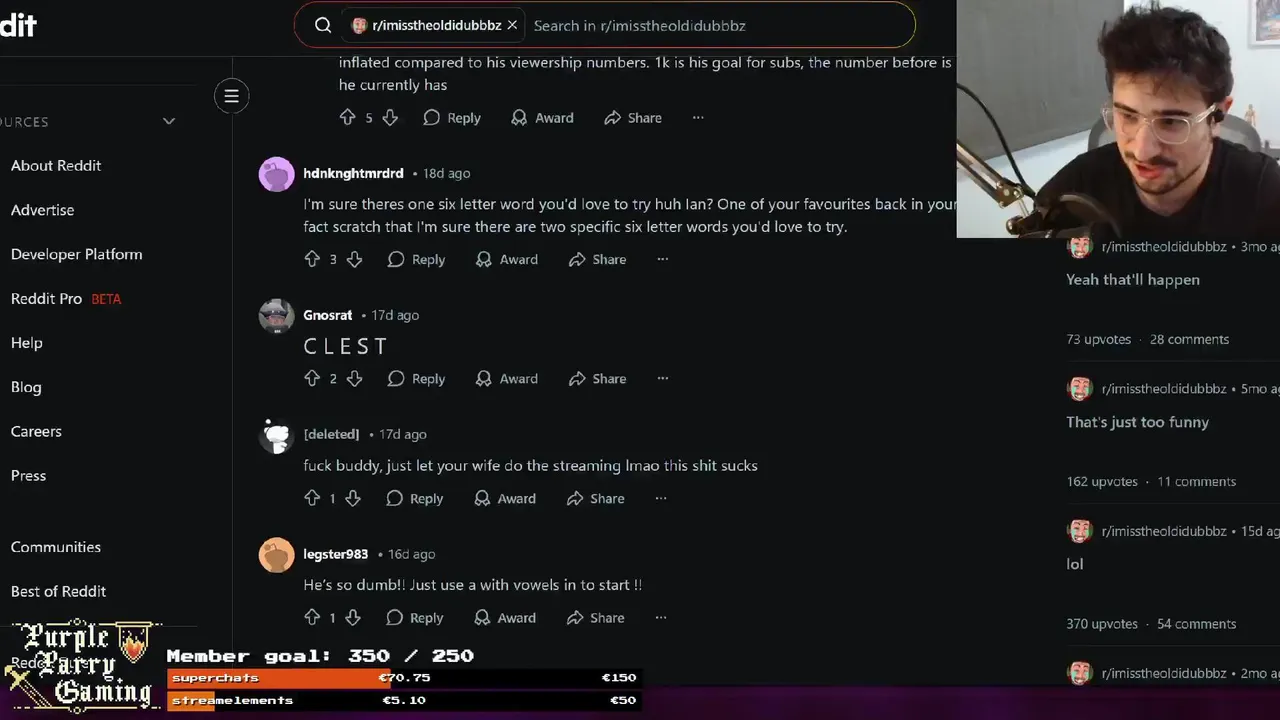Screen dimensions: 1280x720
Task: Remove the r/imisstheoldidubbbz search filter
Action: [x=512, y=25]
